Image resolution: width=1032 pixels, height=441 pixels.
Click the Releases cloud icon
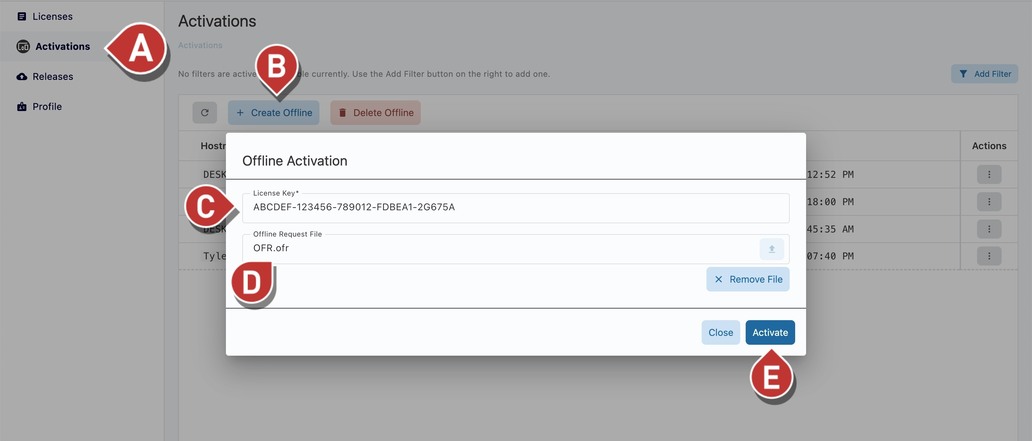coord(22,76)
